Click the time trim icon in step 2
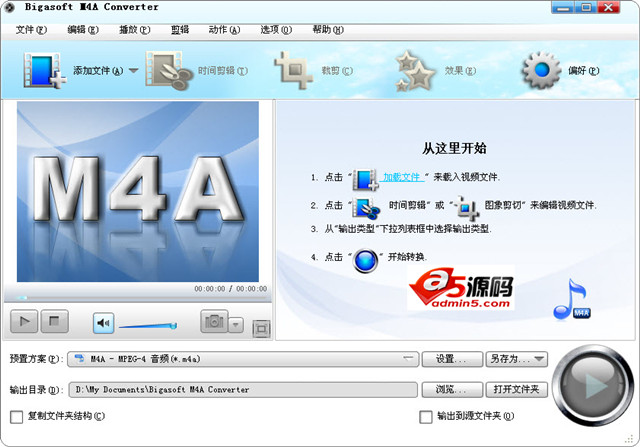640x447 pixels. coord(367,208)
